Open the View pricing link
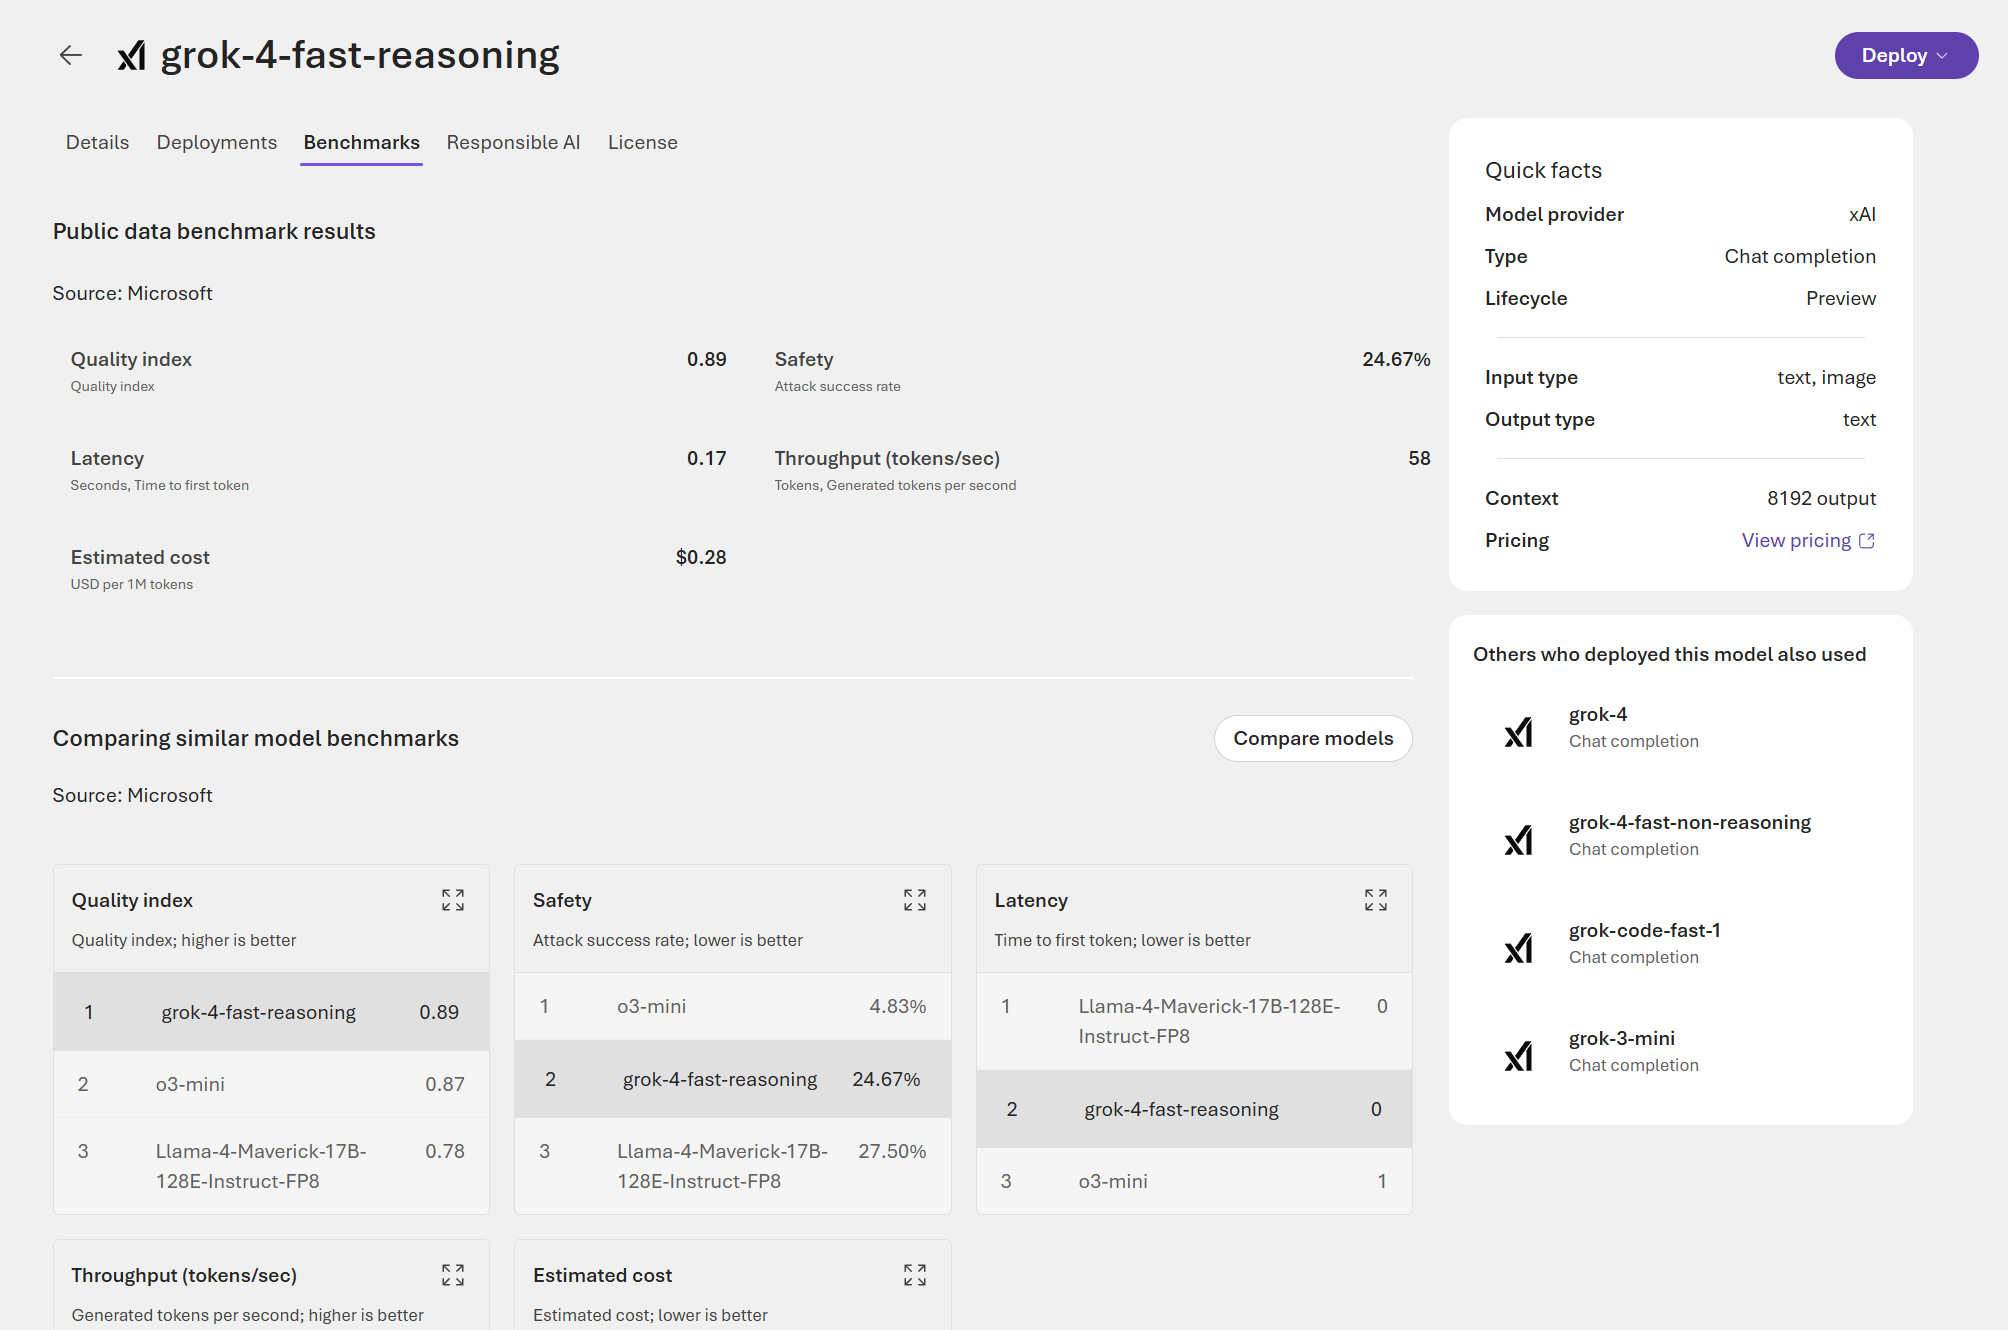2008x1330 pixels. pyautogui.click(x=1796, y=540)
